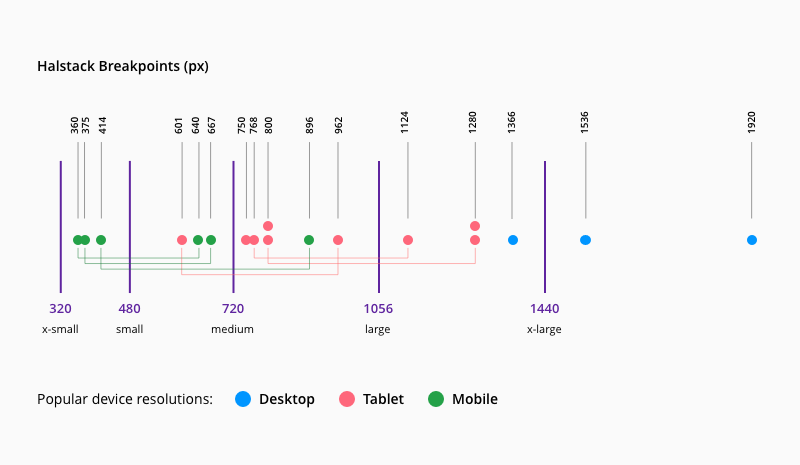Select the pink tablet dot at 601

(x=182, y=240)
